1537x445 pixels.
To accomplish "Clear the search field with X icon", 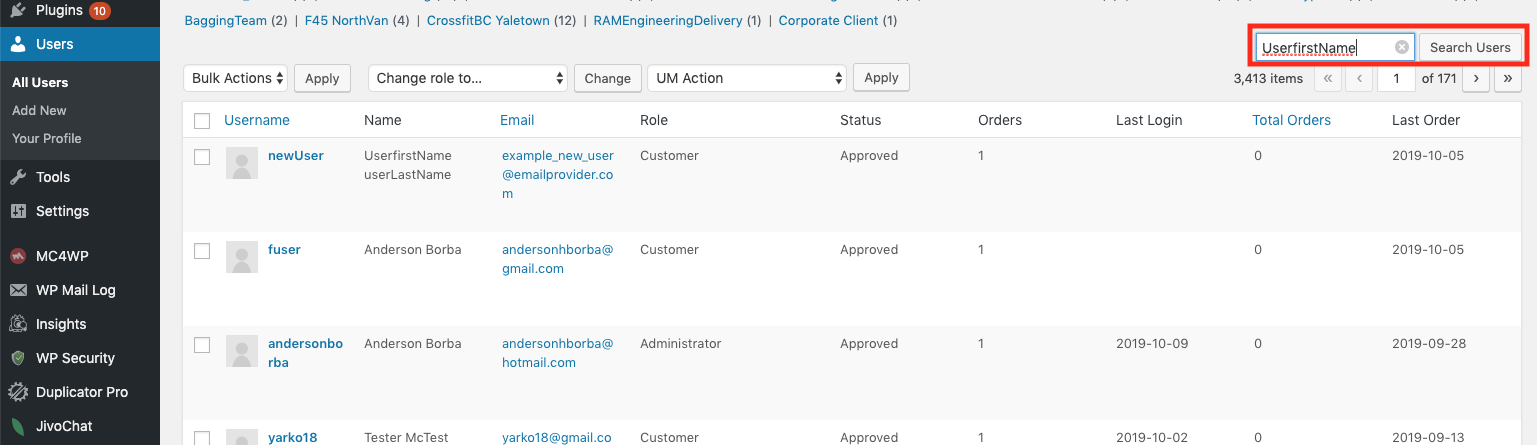I will point(1402,47).
